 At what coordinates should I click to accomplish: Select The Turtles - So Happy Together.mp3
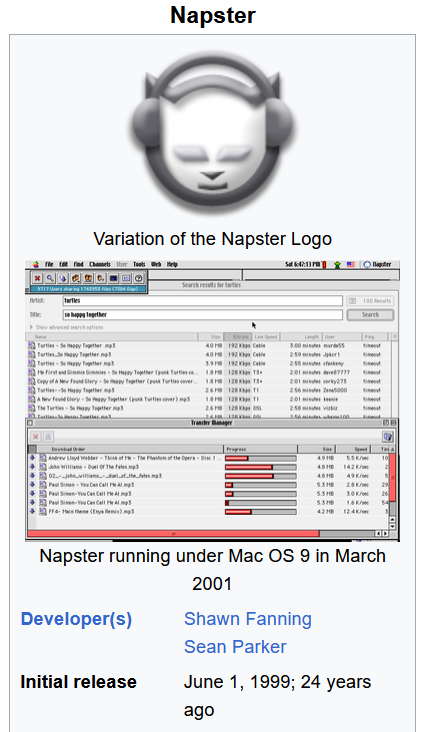click(208, 408)
